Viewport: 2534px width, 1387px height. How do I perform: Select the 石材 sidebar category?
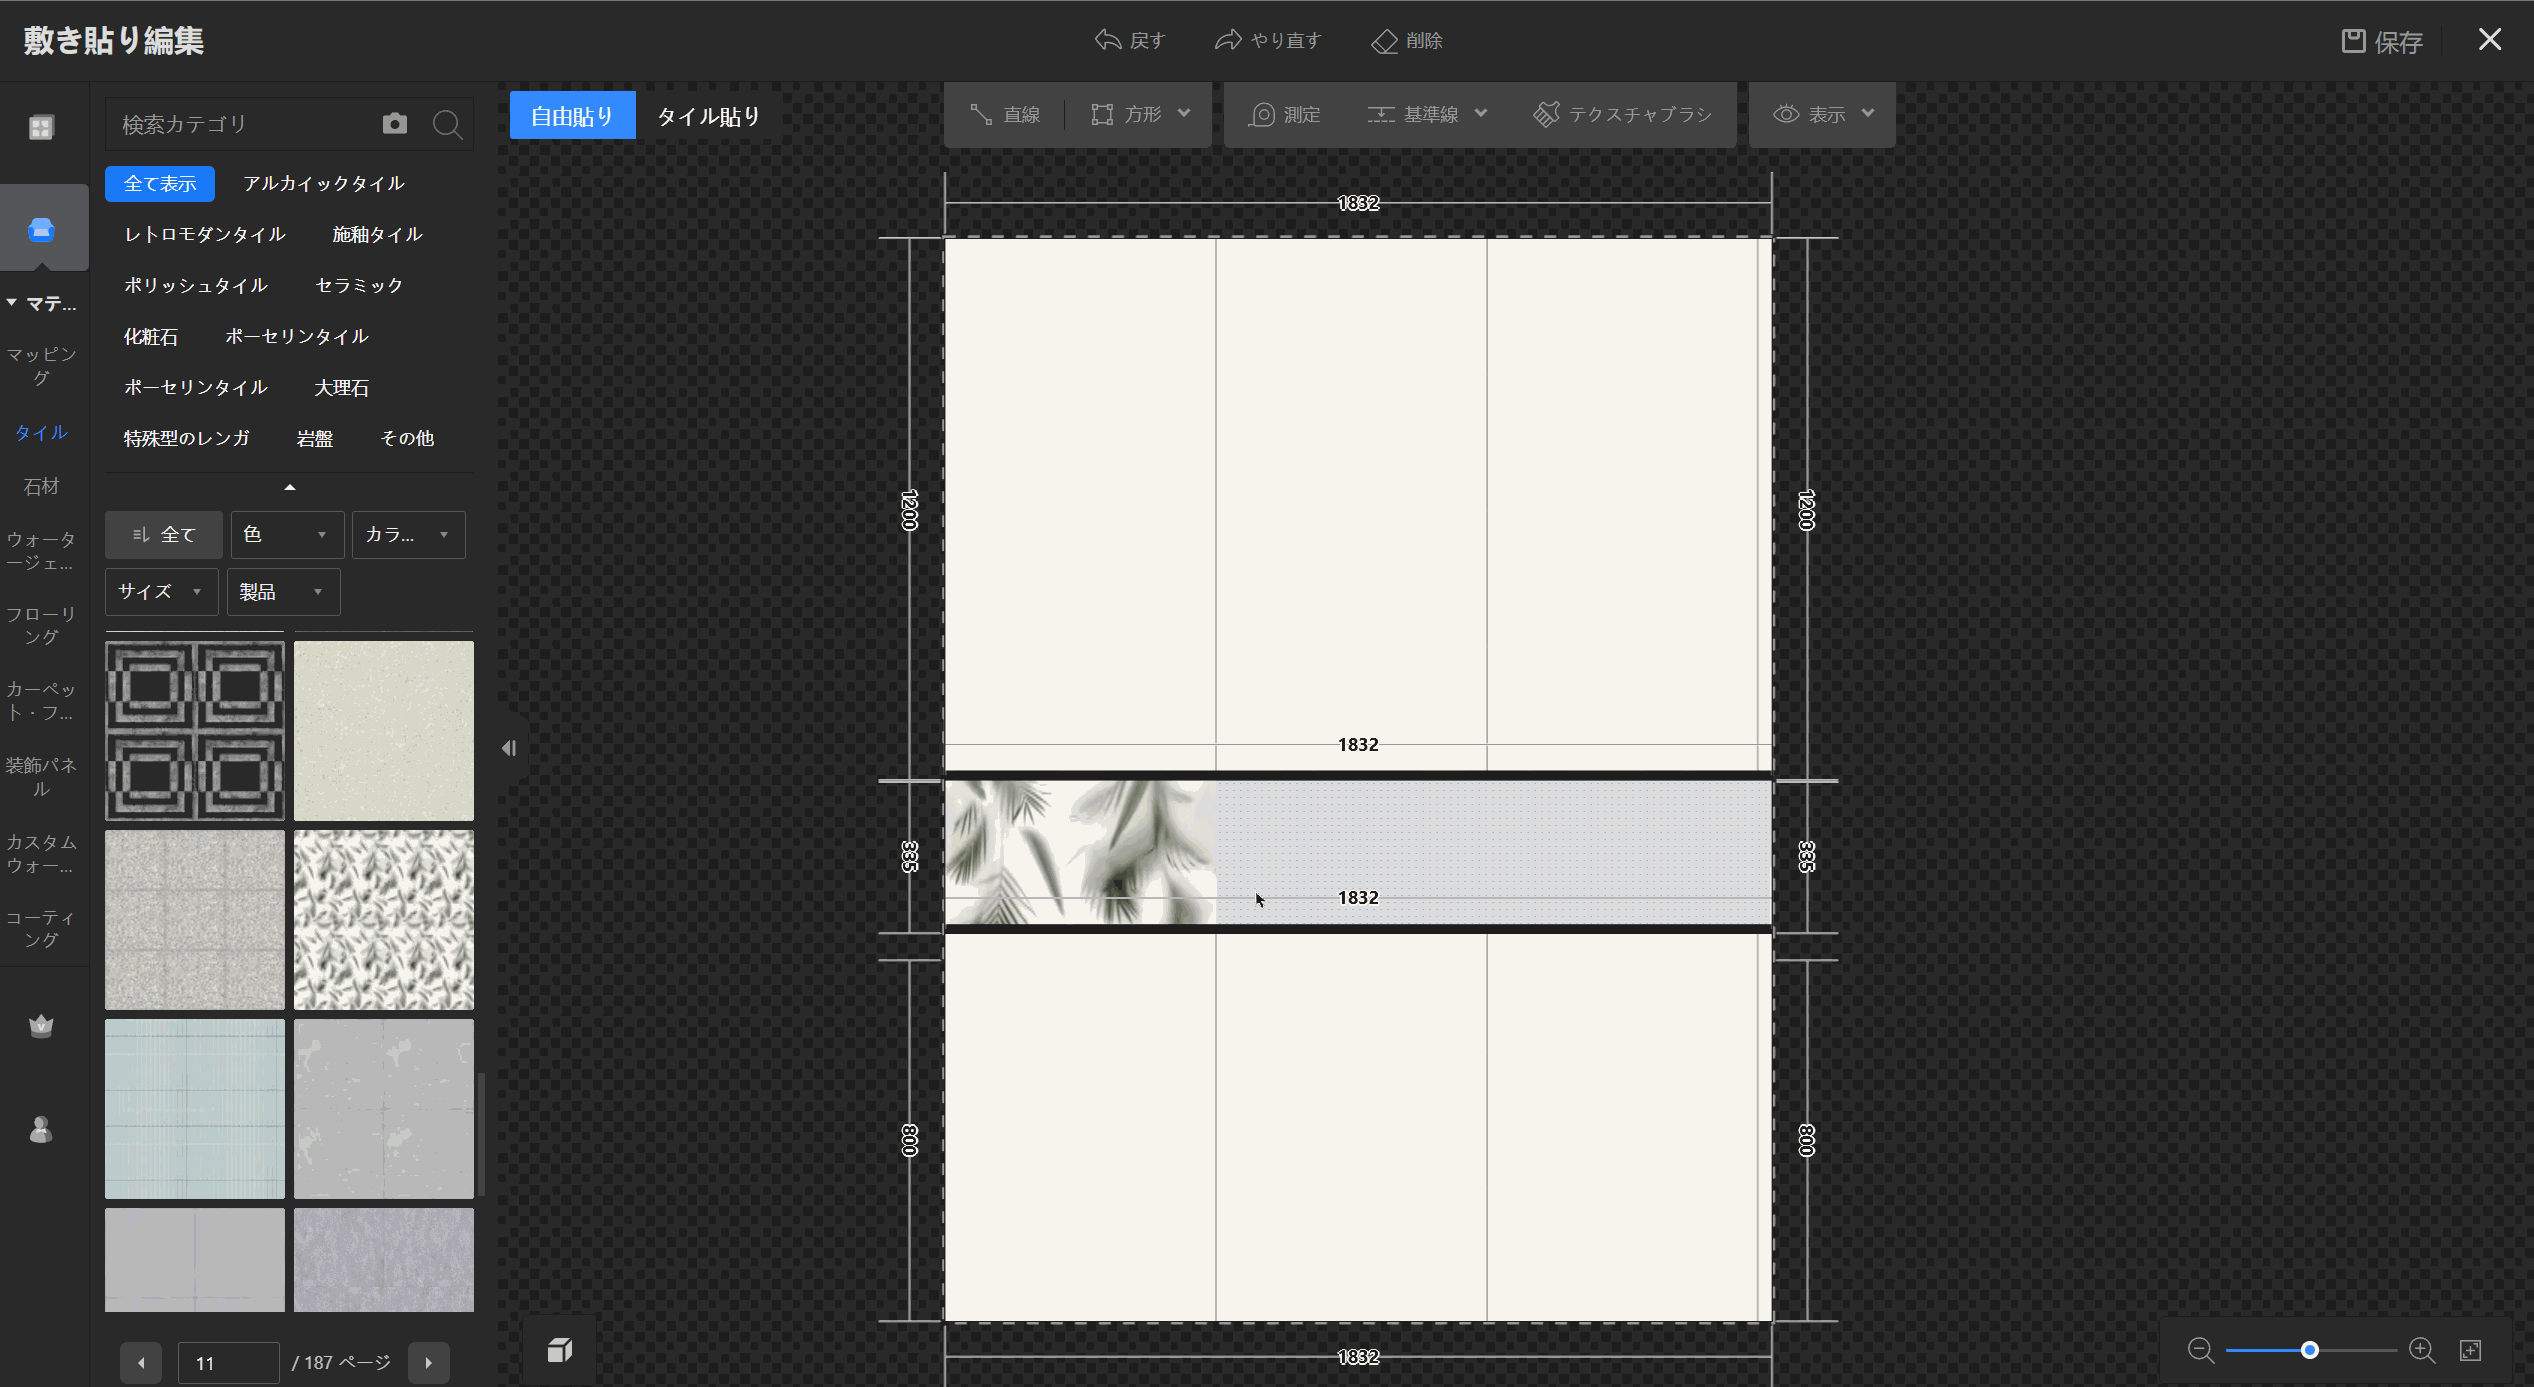pyautogui.click(x=41, y=486)
